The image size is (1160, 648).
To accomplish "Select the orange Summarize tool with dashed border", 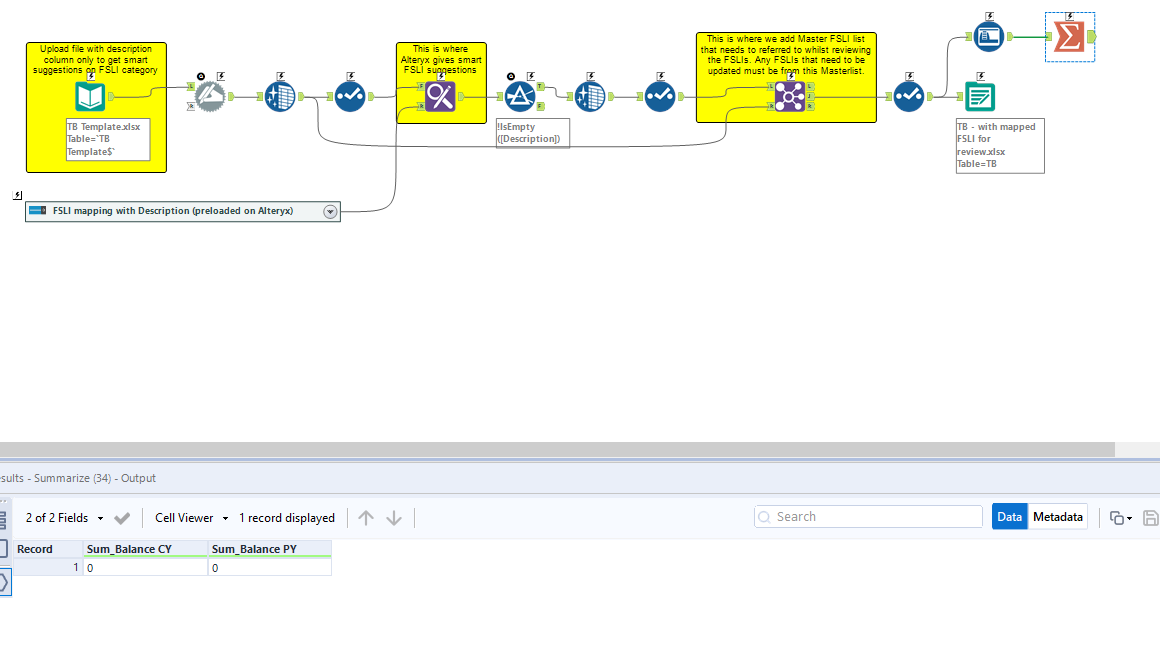I will click(x=1070, y=35).
